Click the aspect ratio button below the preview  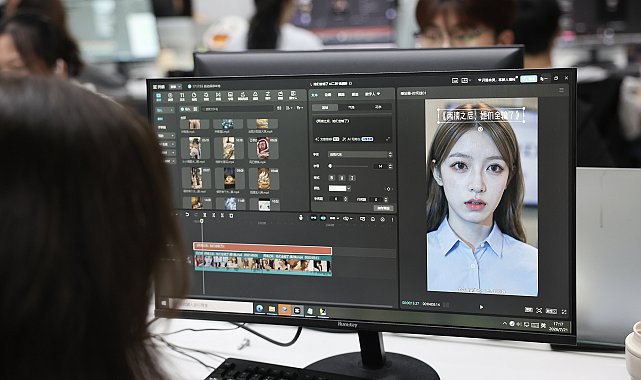pos(551,311)
